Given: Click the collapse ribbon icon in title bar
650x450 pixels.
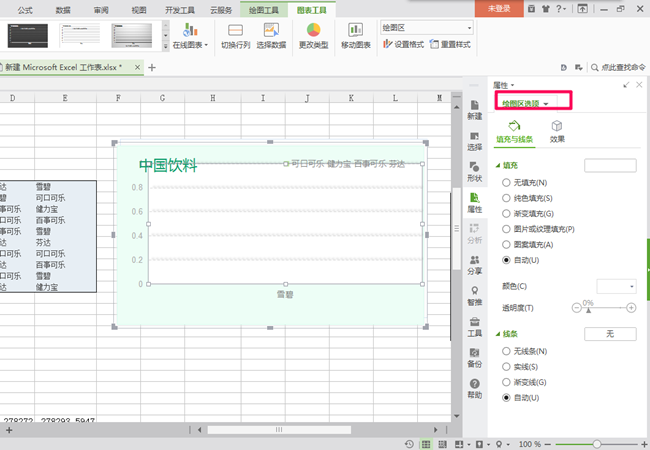Looking at the screenshot, I should 582,9.
